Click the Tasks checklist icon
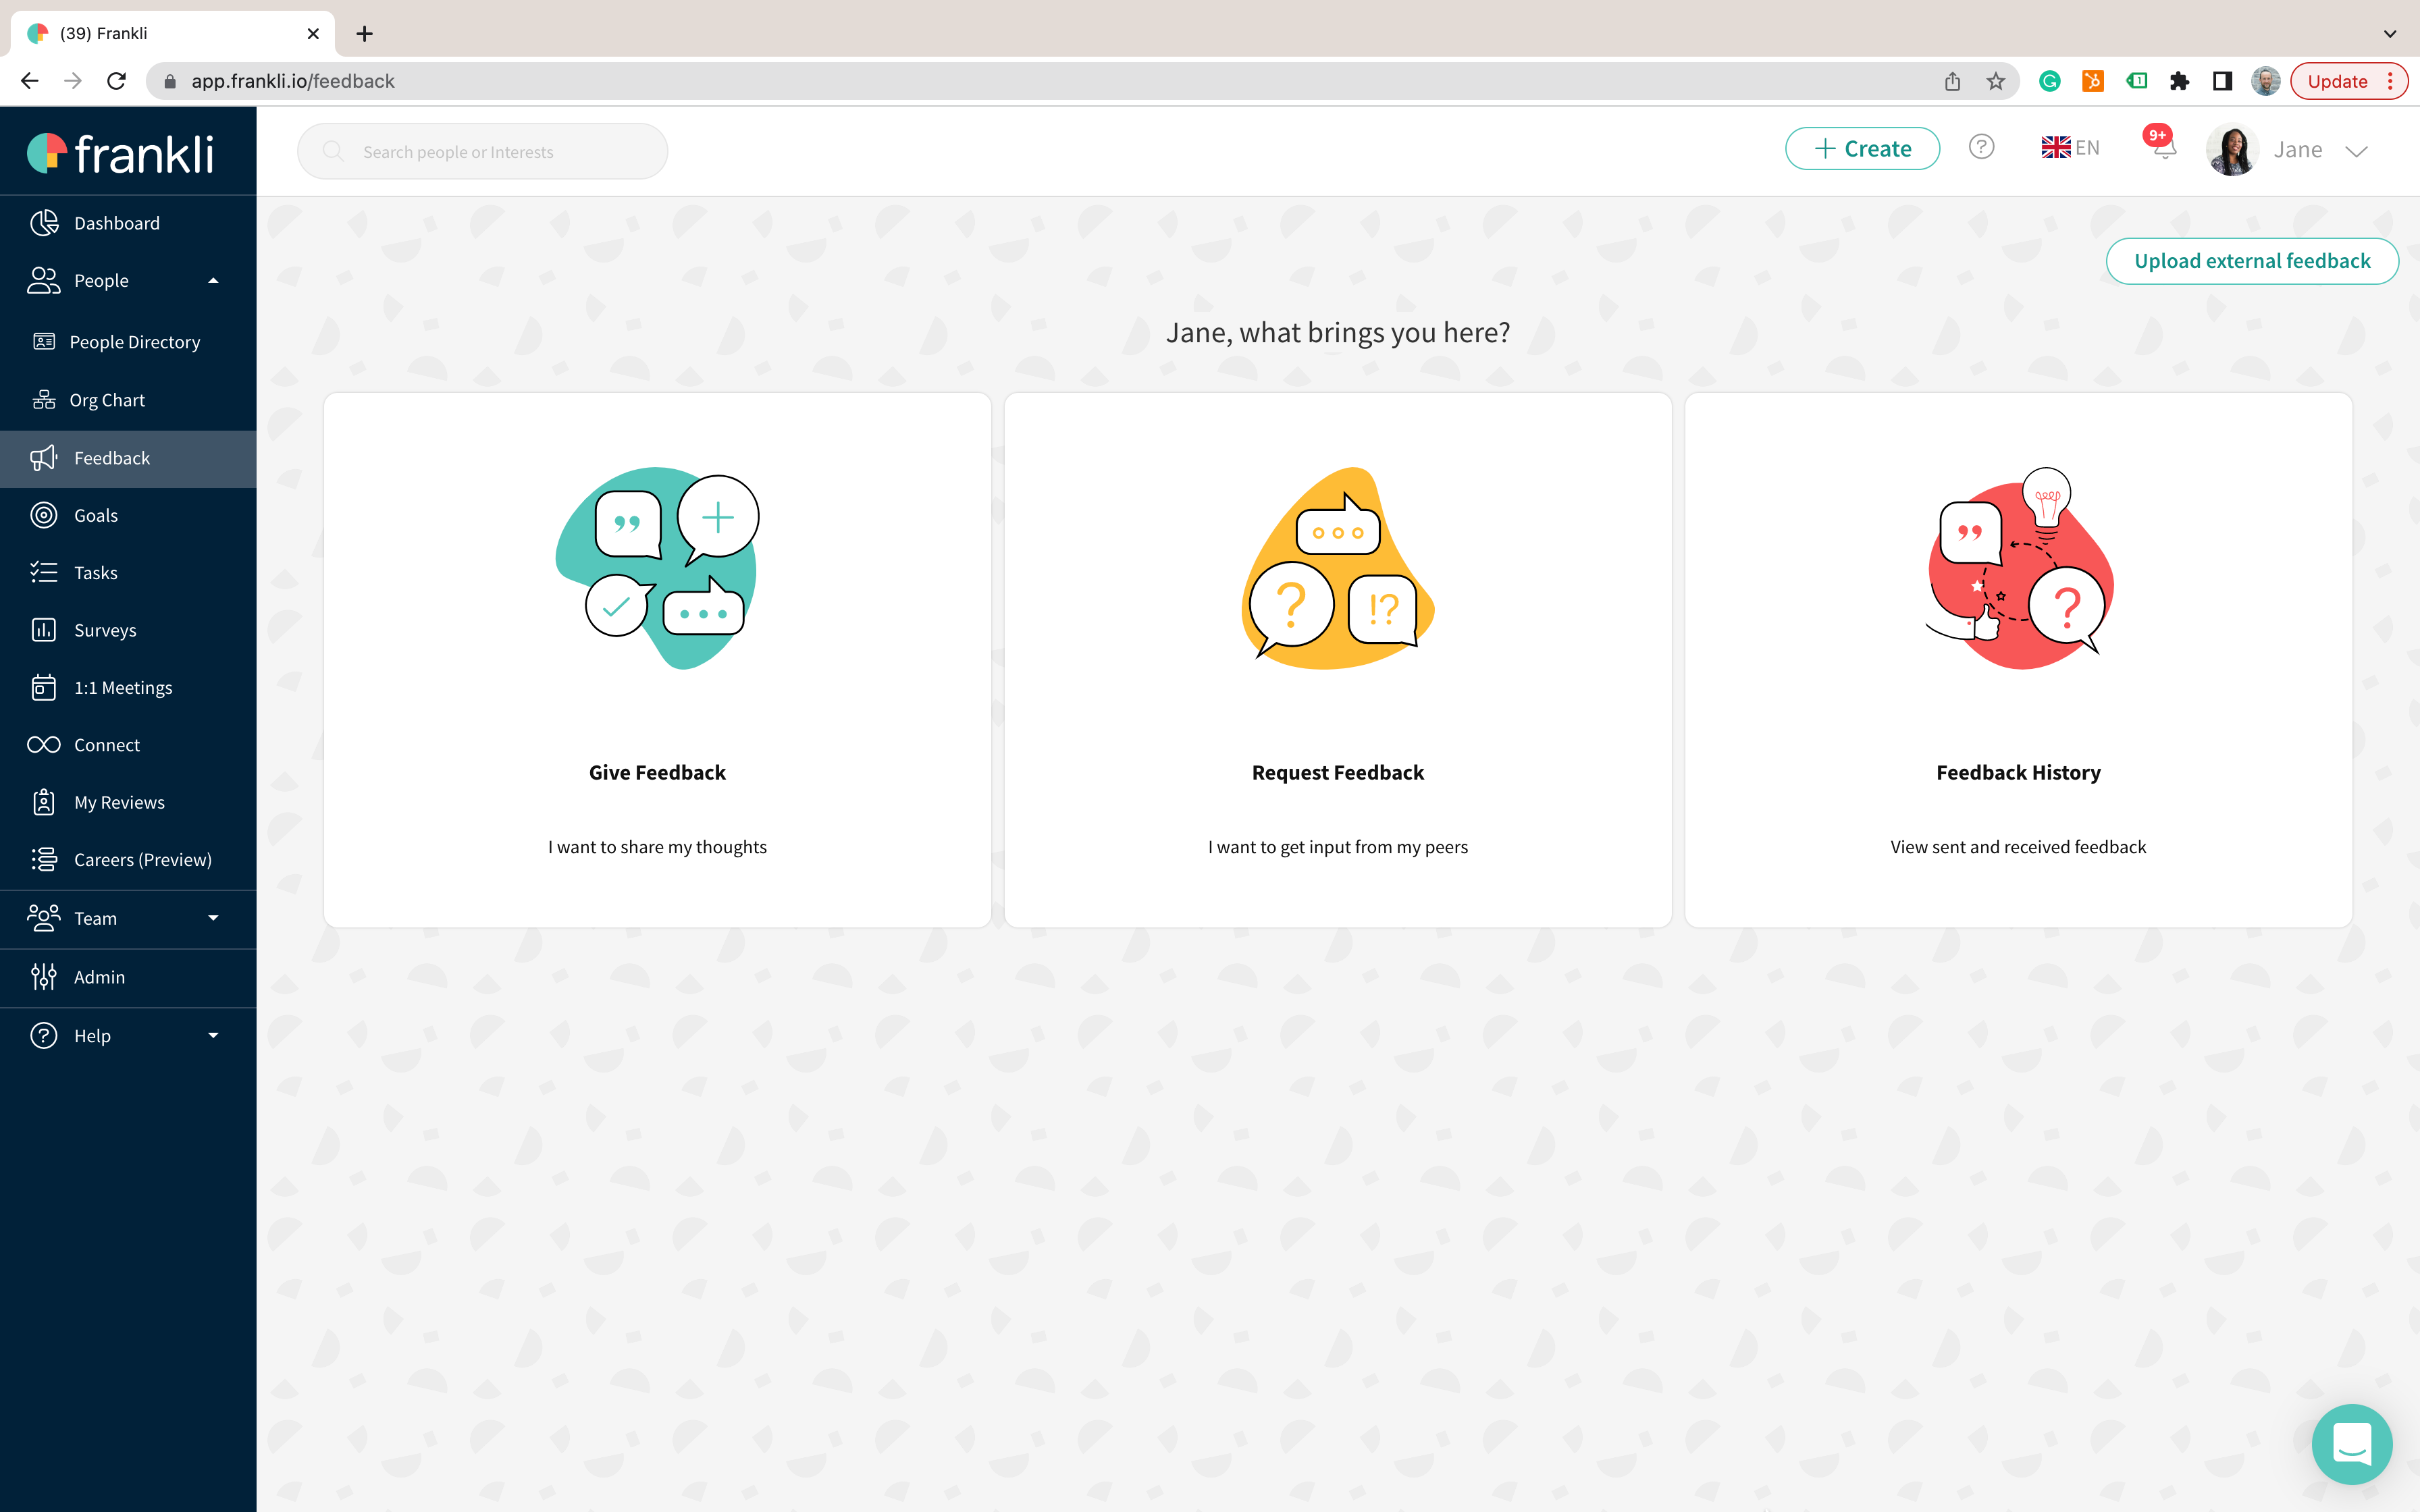This screenshot has height=1512, width=2420. (x=44, y=572)
